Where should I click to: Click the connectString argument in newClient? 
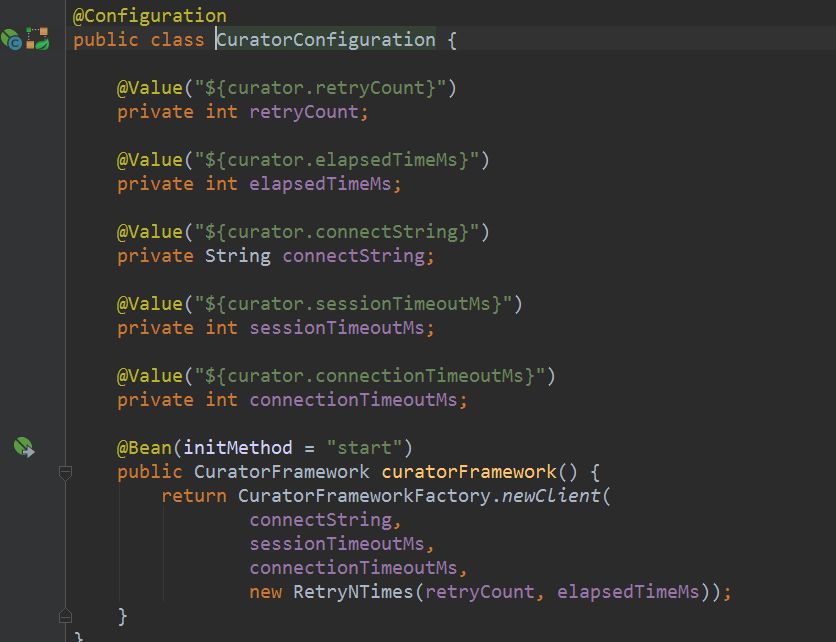[320, 520]
